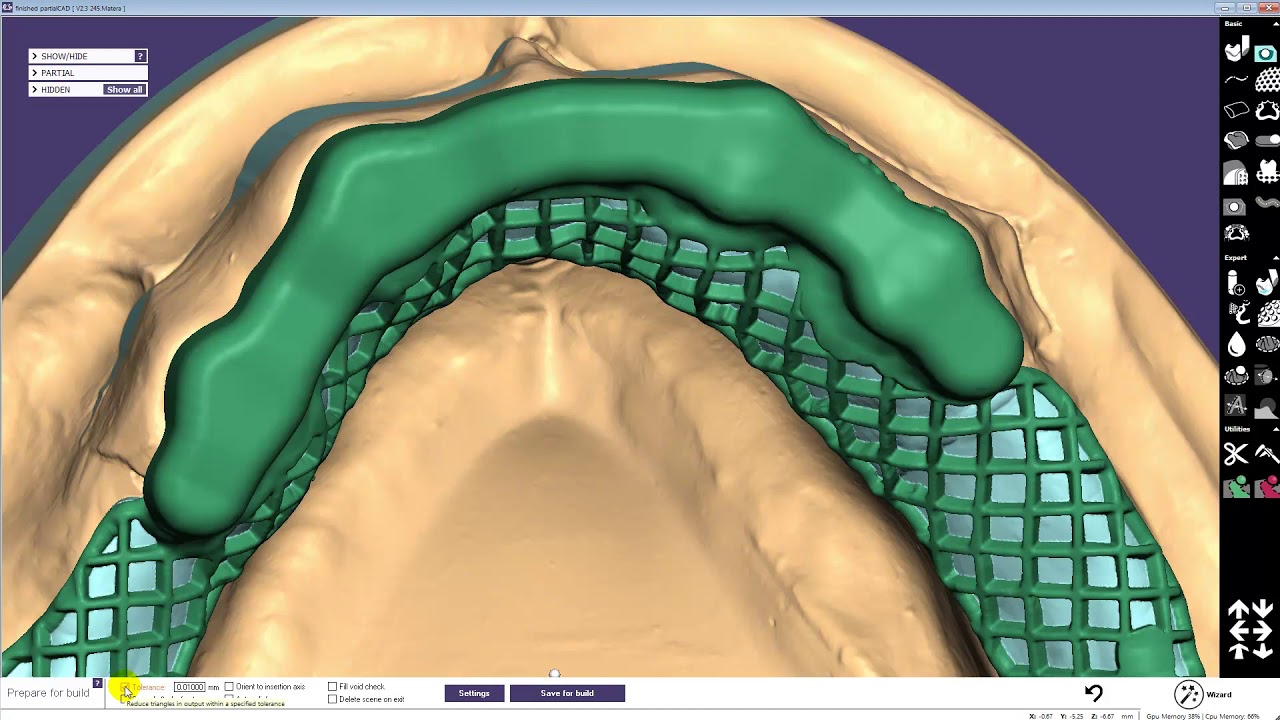Click the view orientation arrows widget
This screenshot has width=1280, height=720.
[x=1250, y=630]
